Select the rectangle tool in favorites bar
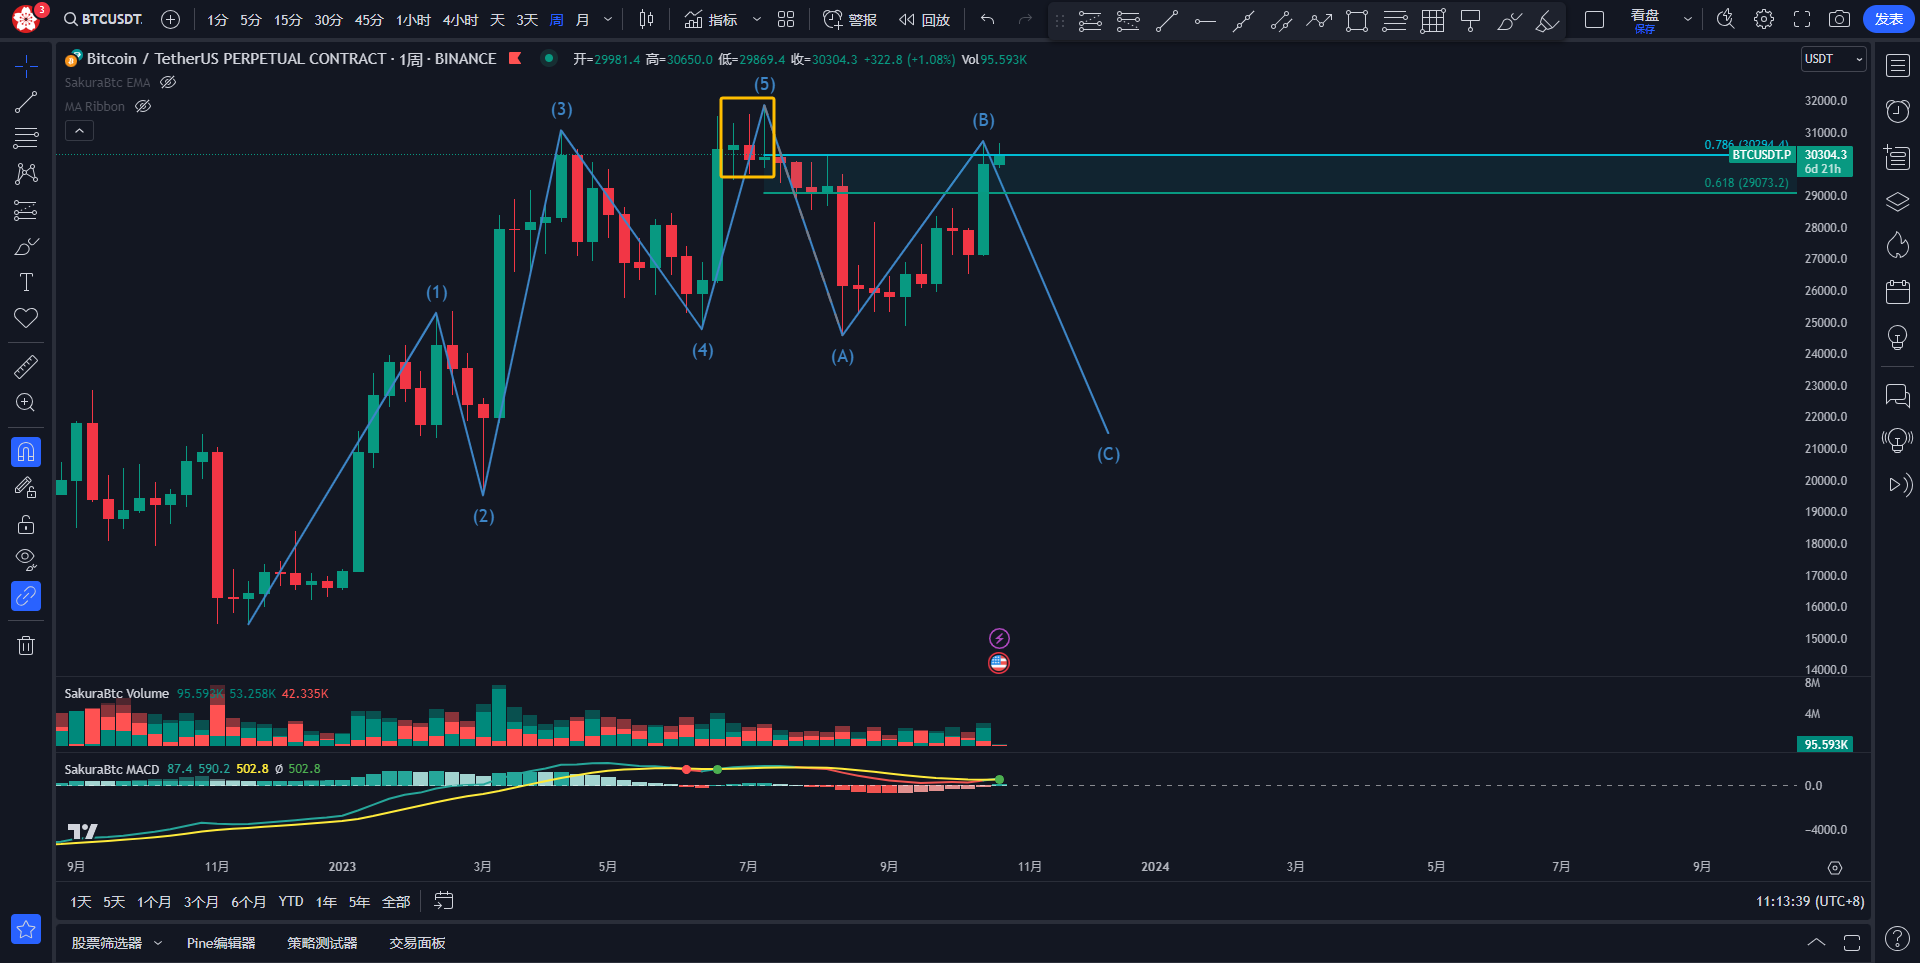The image size is (1920, 963). [x=1357, y=21]
